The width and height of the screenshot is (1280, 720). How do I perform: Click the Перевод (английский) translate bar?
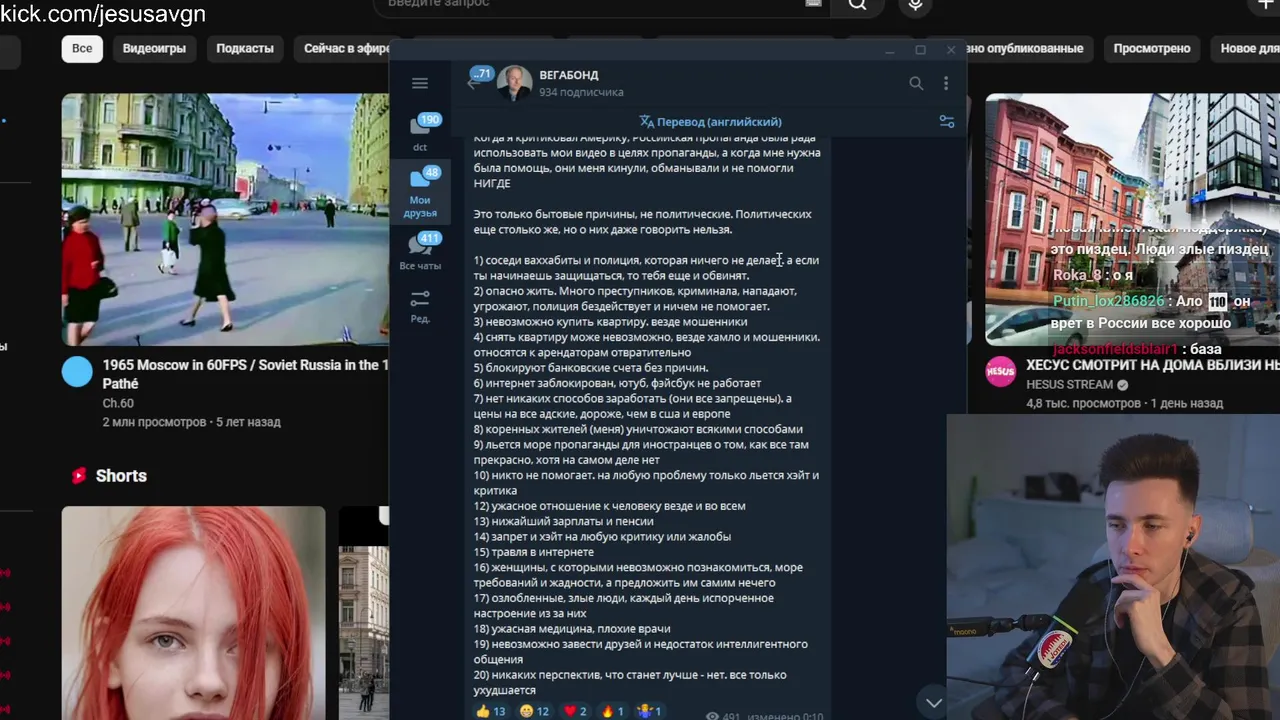click(711, 122)
